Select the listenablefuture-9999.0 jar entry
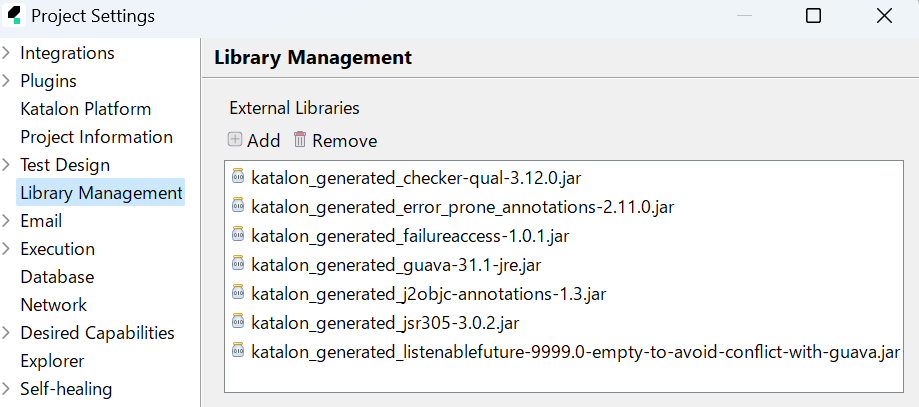 point(575,352)
